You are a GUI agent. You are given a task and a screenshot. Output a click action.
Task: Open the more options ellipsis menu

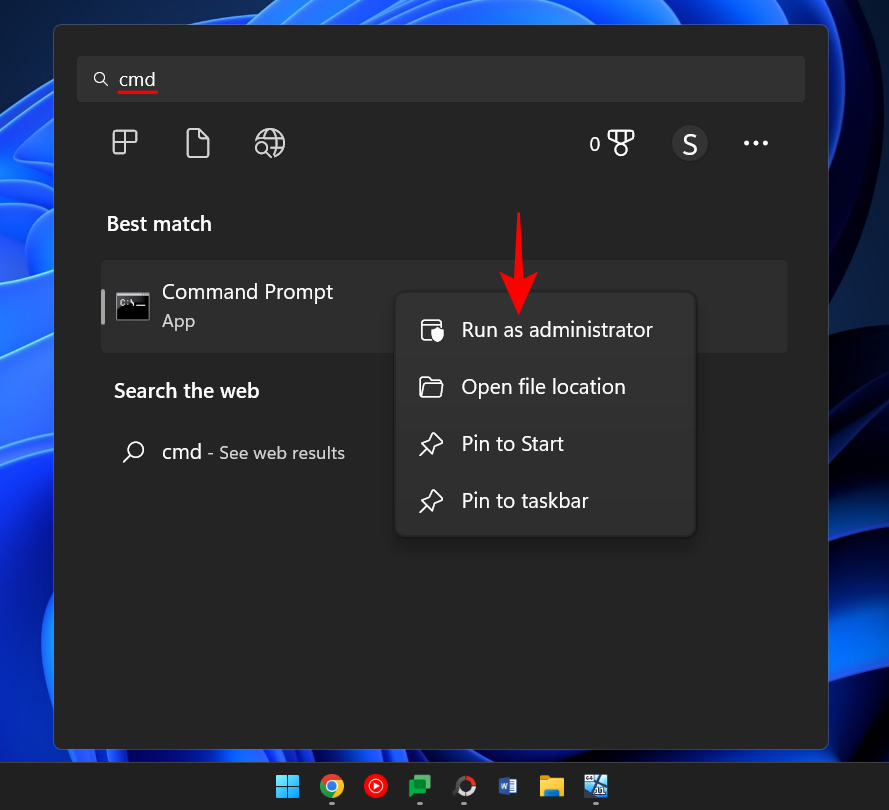(x=756, y=143)
